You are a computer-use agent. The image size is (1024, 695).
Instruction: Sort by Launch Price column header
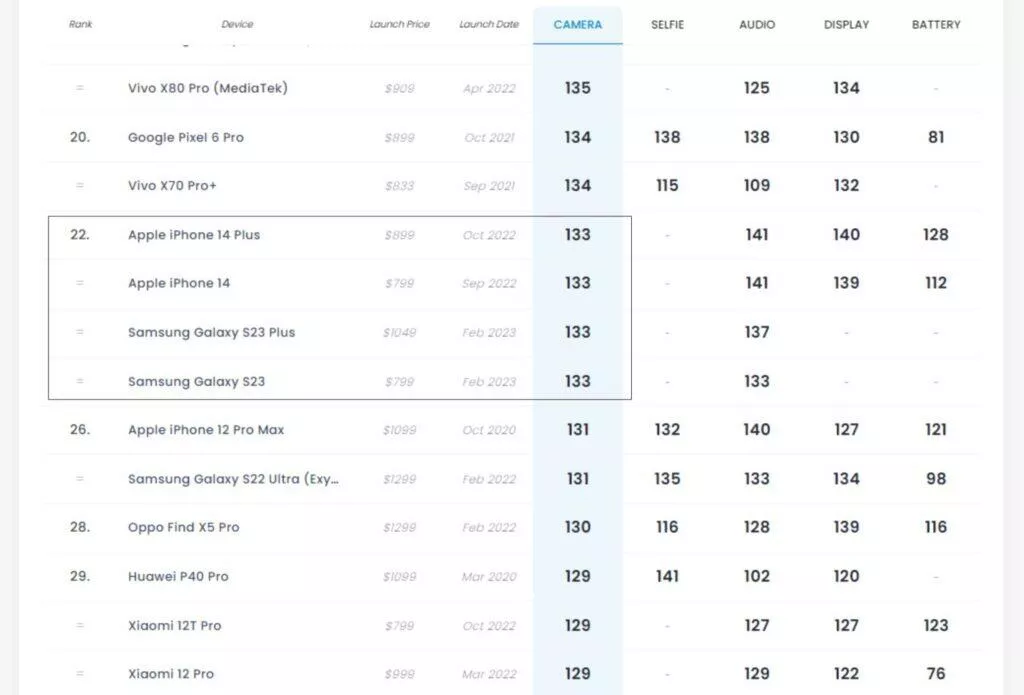coord(400,24)
